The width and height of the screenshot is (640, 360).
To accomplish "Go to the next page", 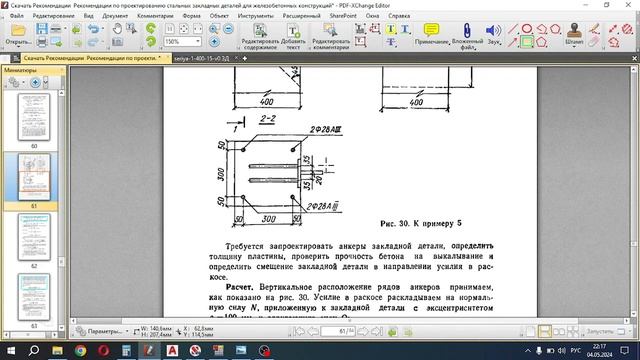I will (362, 331).
